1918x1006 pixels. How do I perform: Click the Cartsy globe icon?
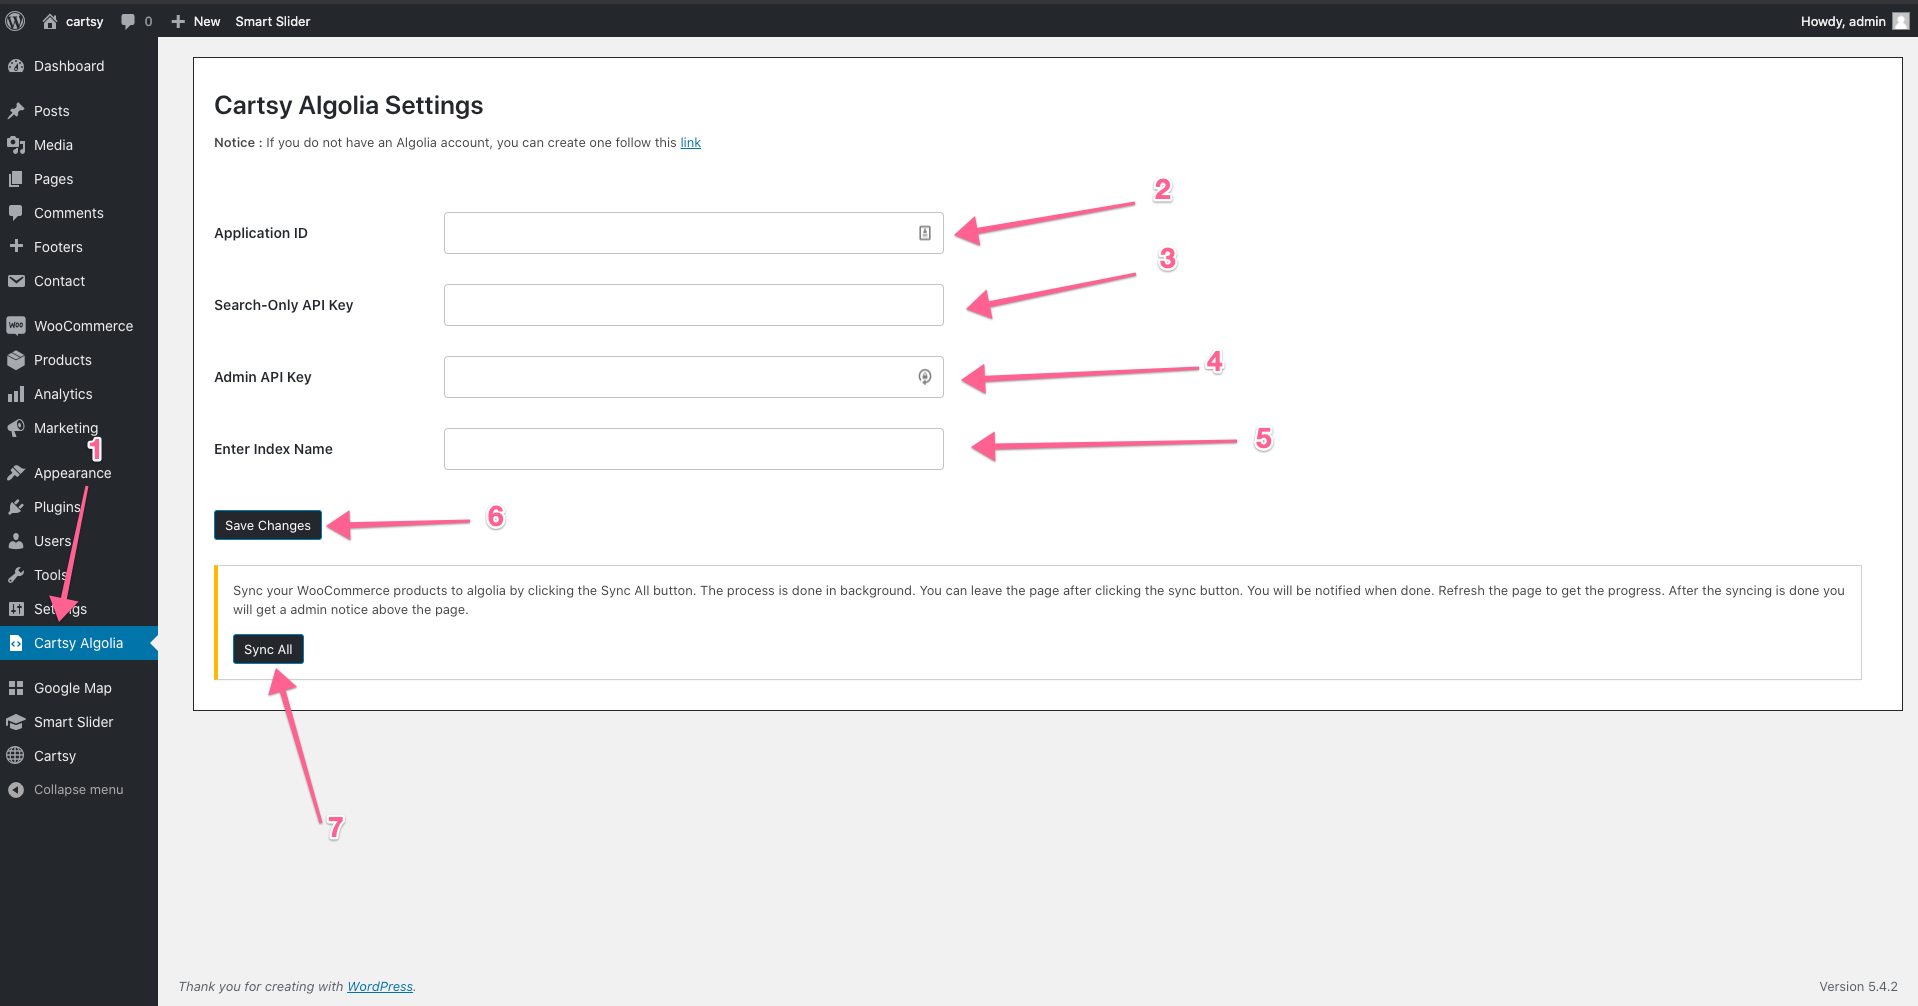(16, 756)
